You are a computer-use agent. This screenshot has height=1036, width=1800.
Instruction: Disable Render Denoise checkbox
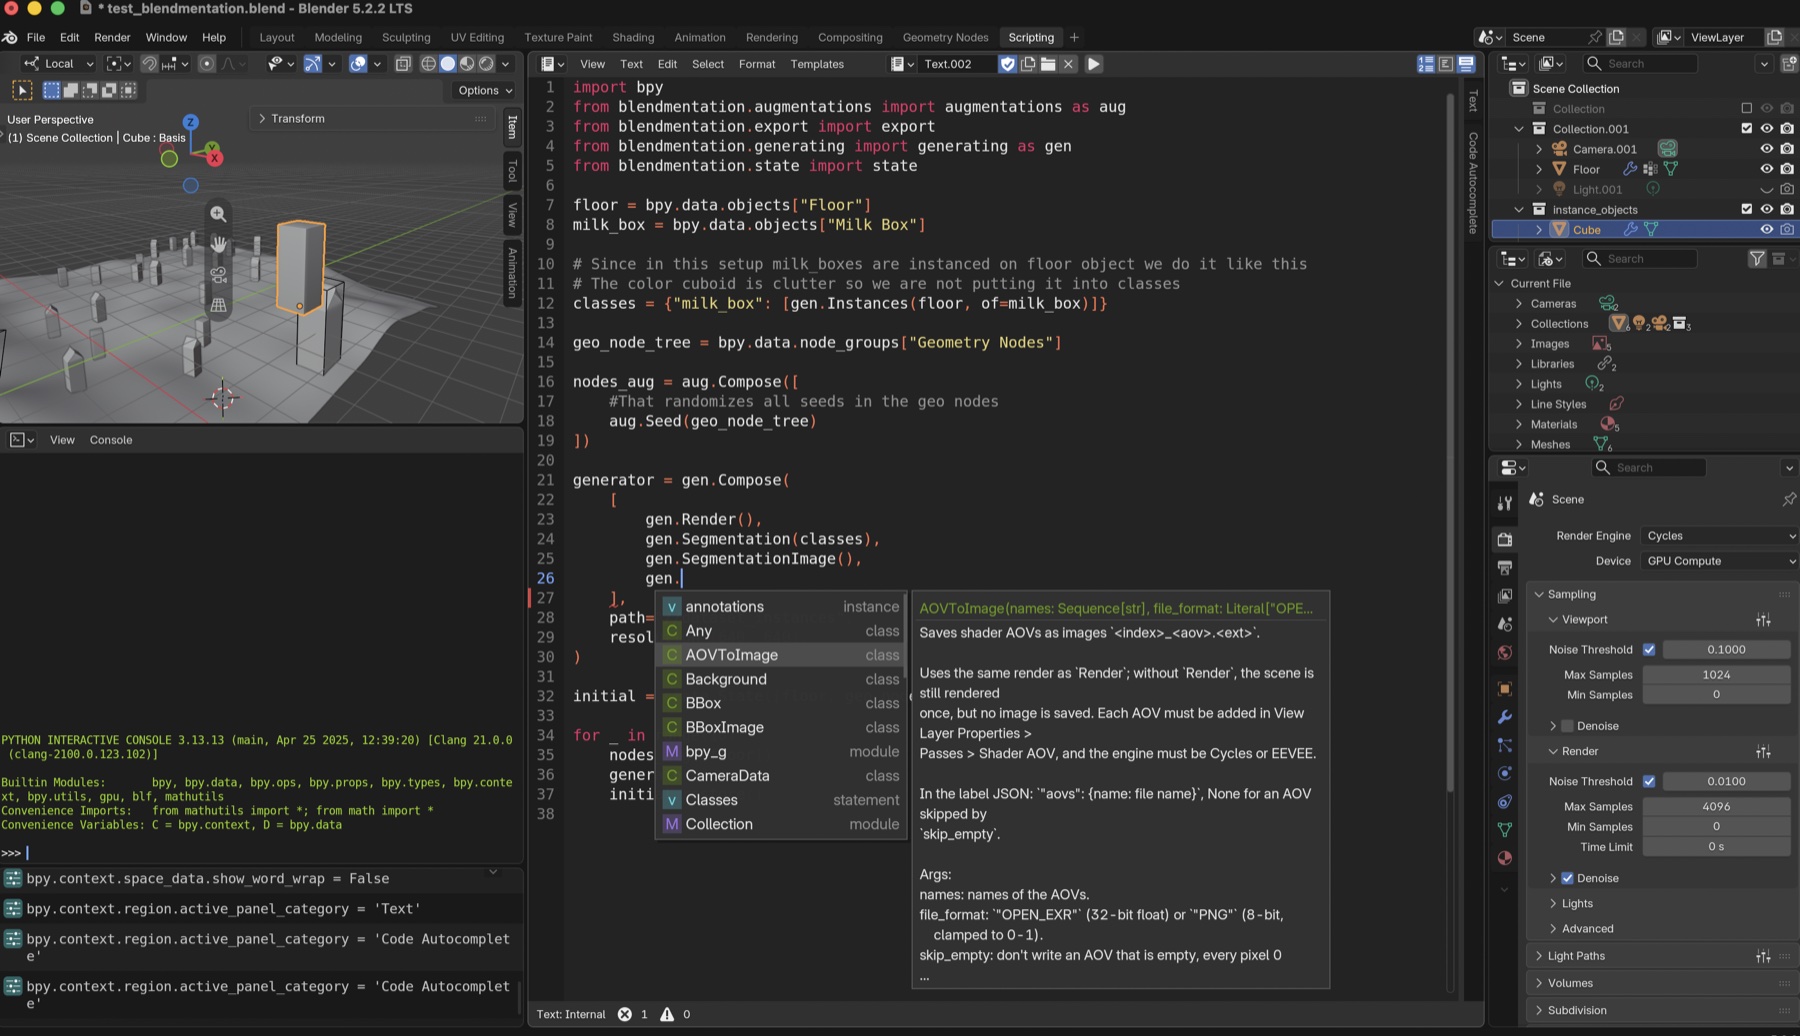click(x=1567, y=878)
